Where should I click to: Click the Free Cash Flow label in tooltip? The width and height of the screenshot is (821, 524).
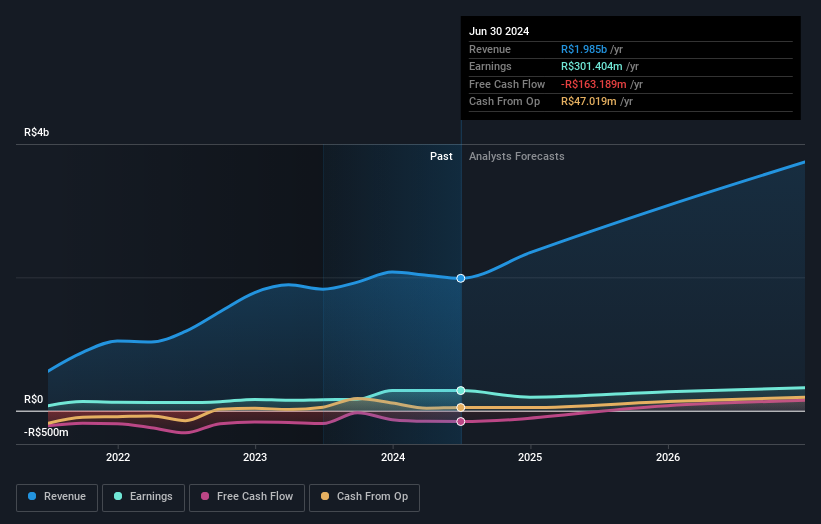(507, 84)
